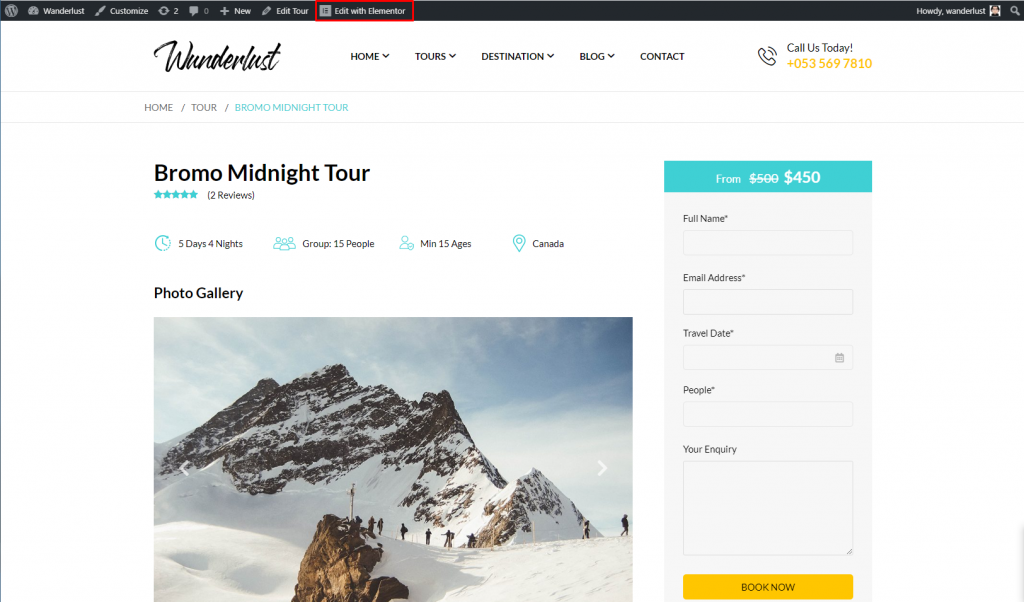Viewport: 1024px width, 602px height.
Task: Click the five-star rating icons
Action: (176, 195)
